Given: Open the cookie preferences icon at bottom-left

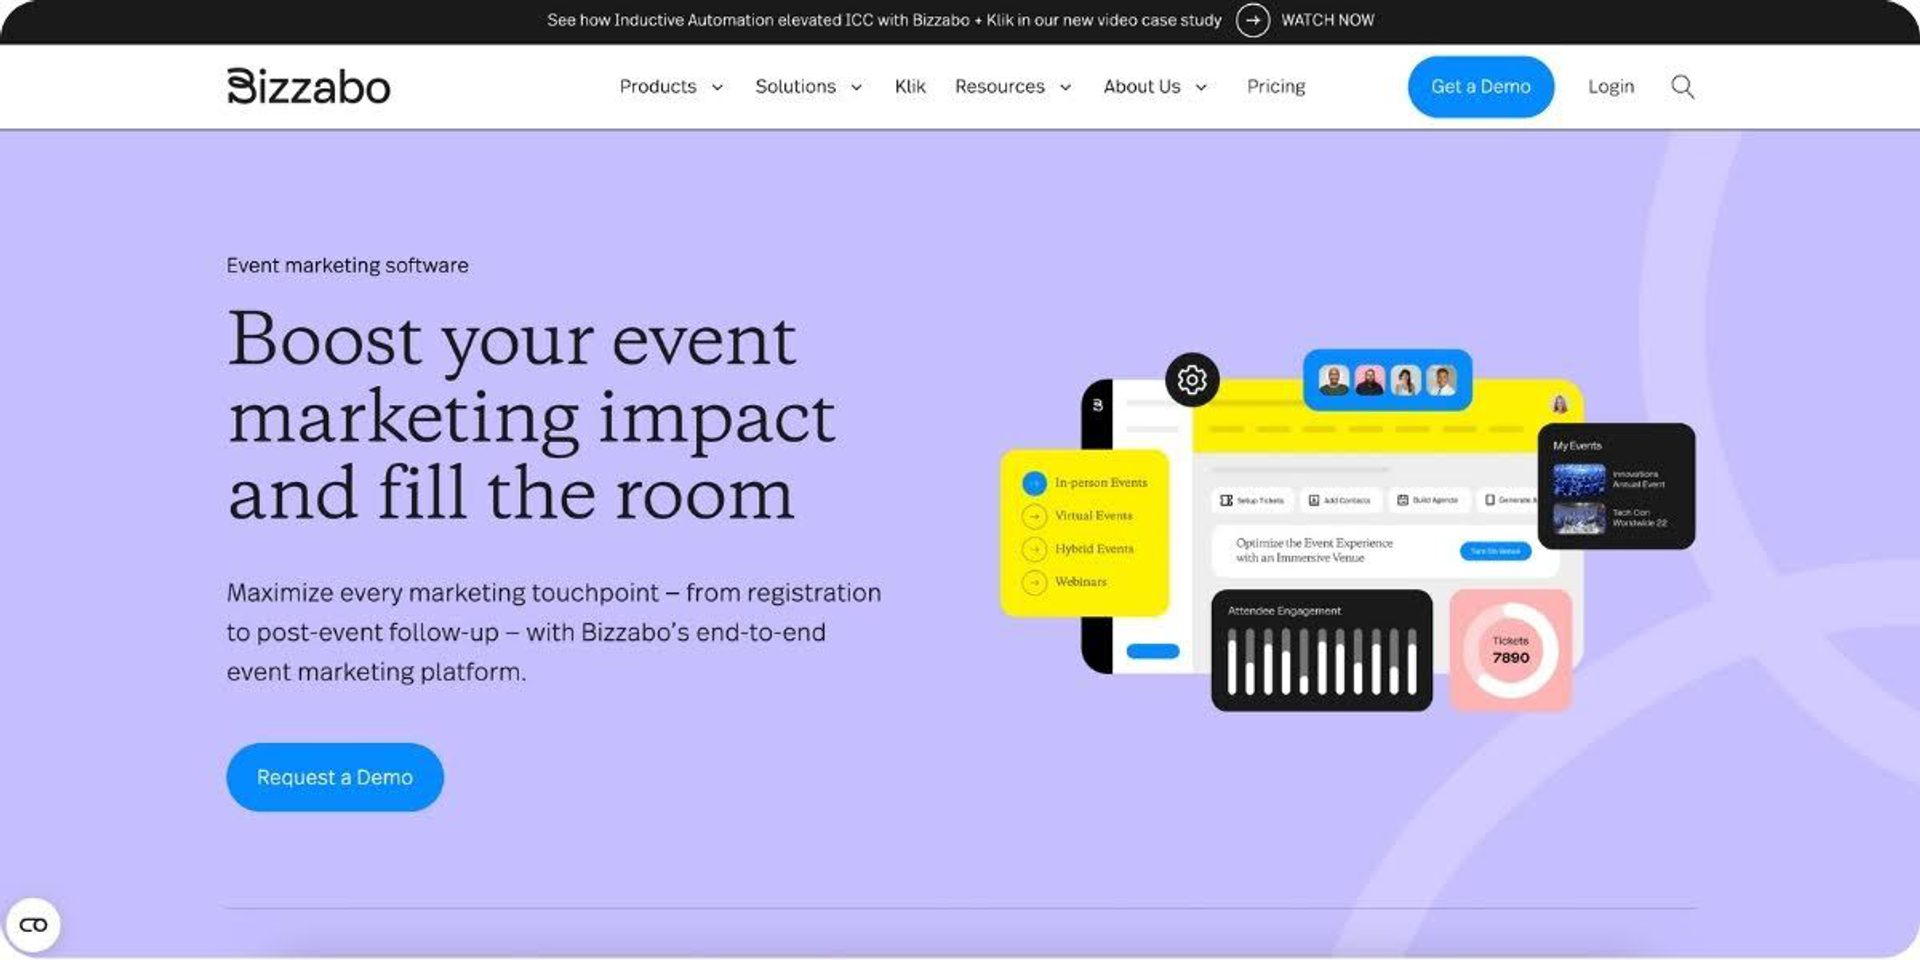Looking at the screenshot, I should click(x=33, y=925).
